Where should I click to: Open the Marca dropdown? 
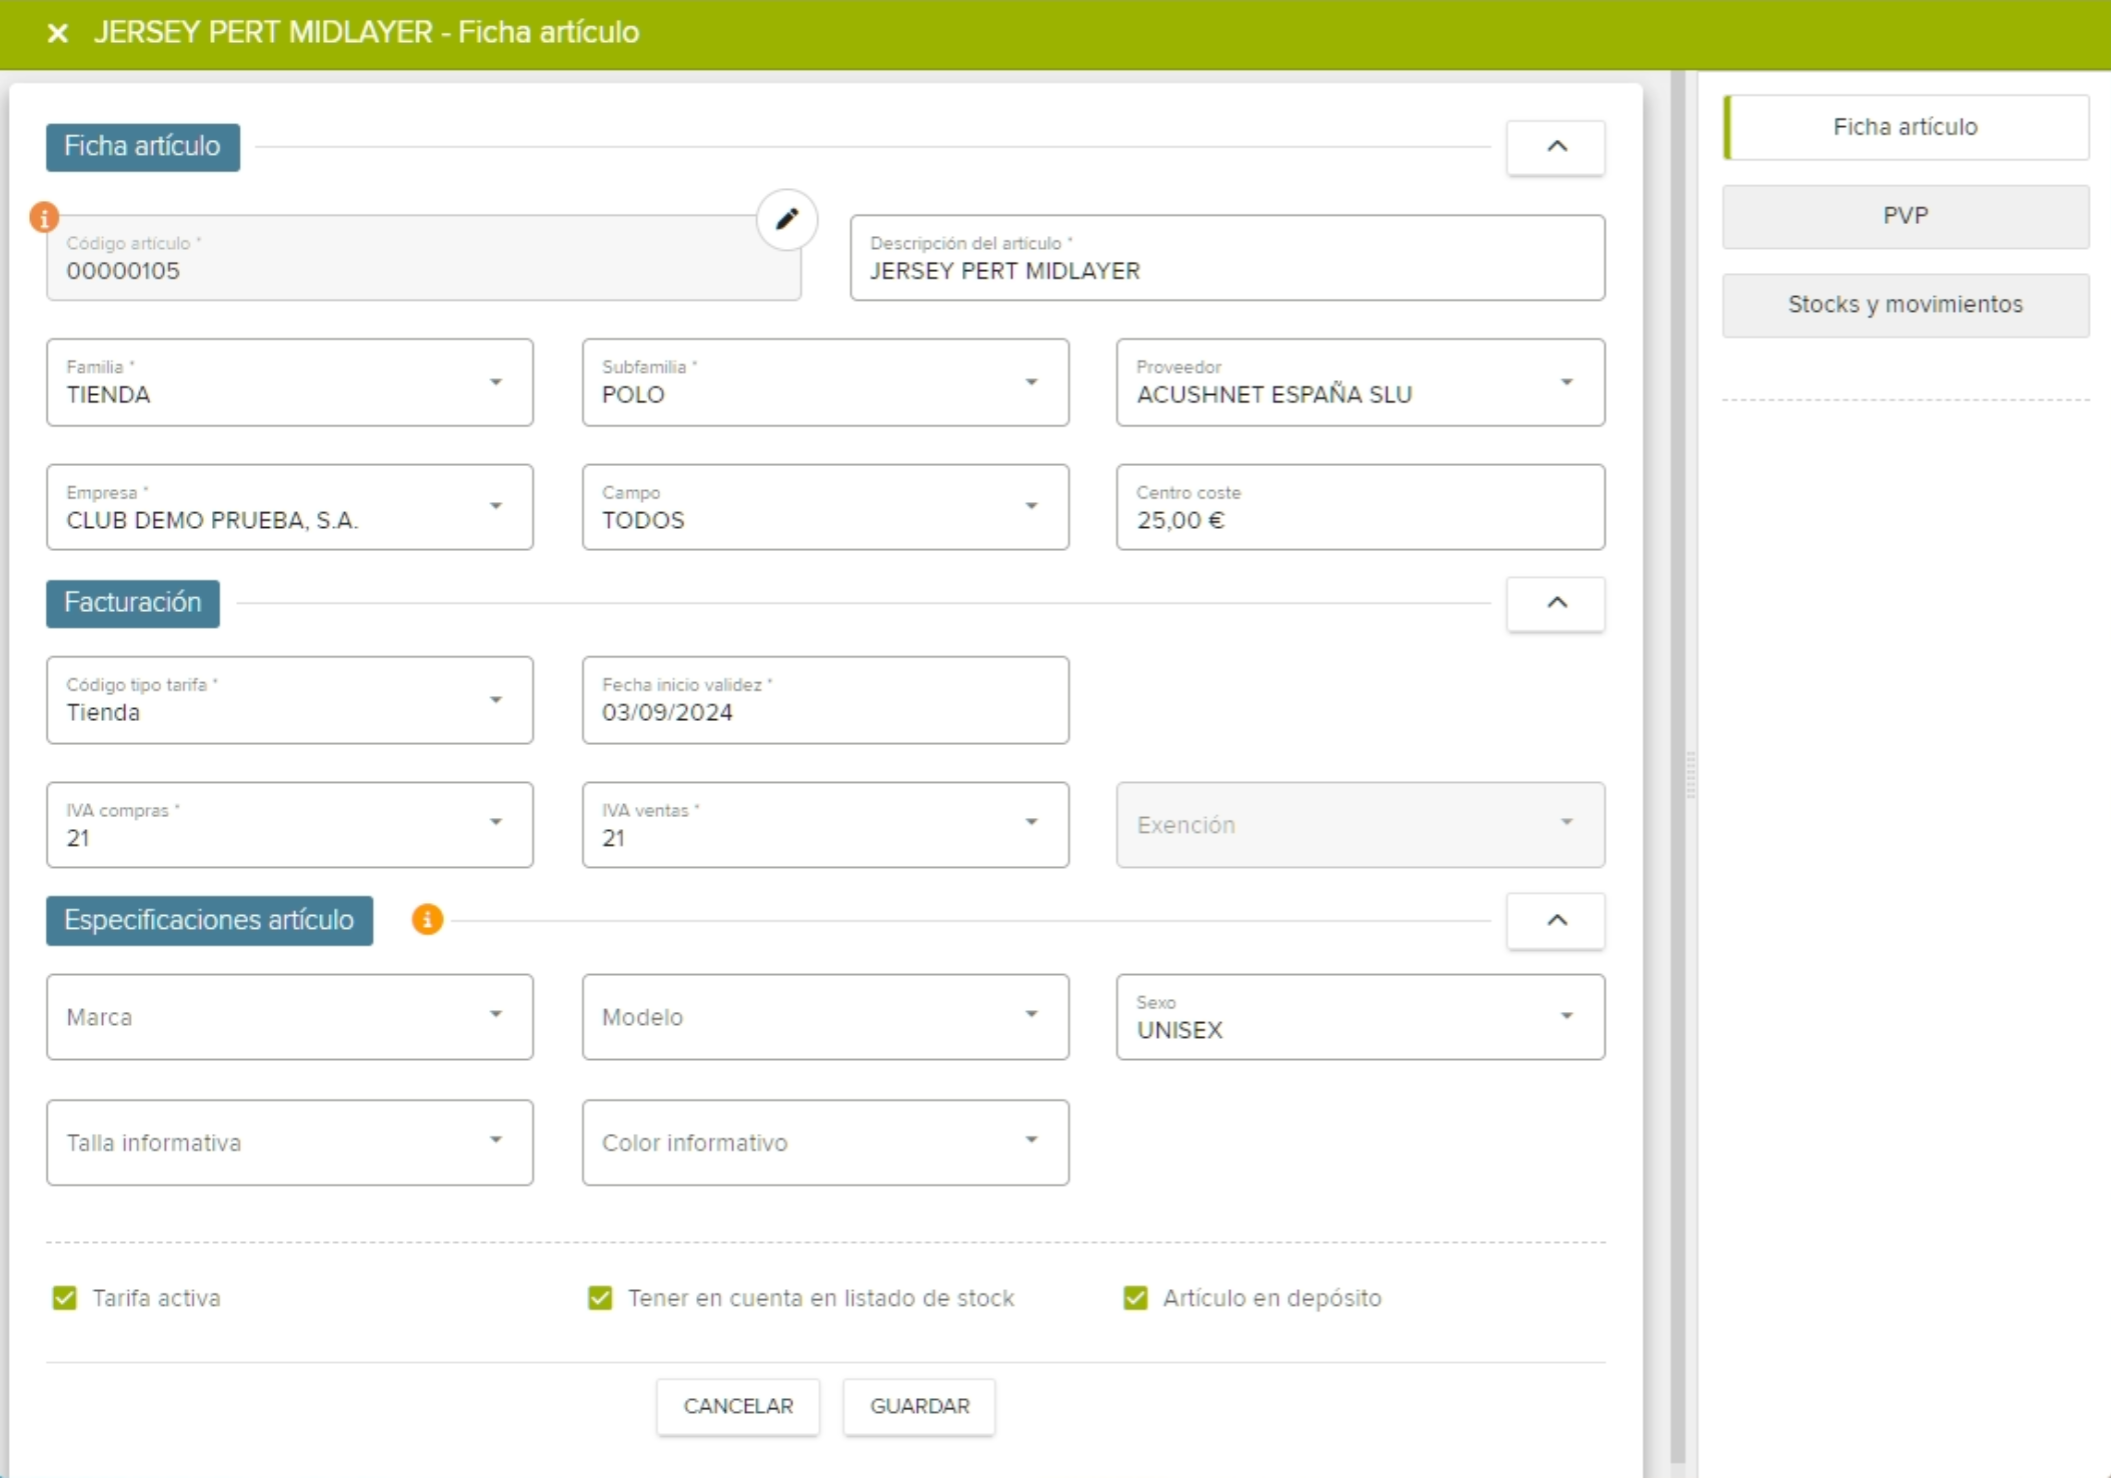[290, 1017]
